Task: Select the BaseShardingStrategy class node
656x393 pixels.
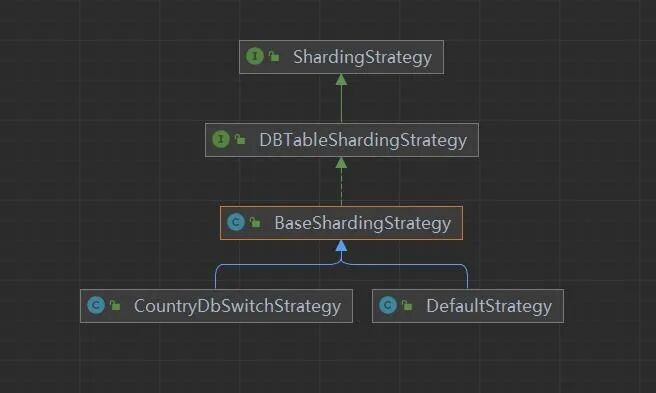Action: tap(341, 223)
